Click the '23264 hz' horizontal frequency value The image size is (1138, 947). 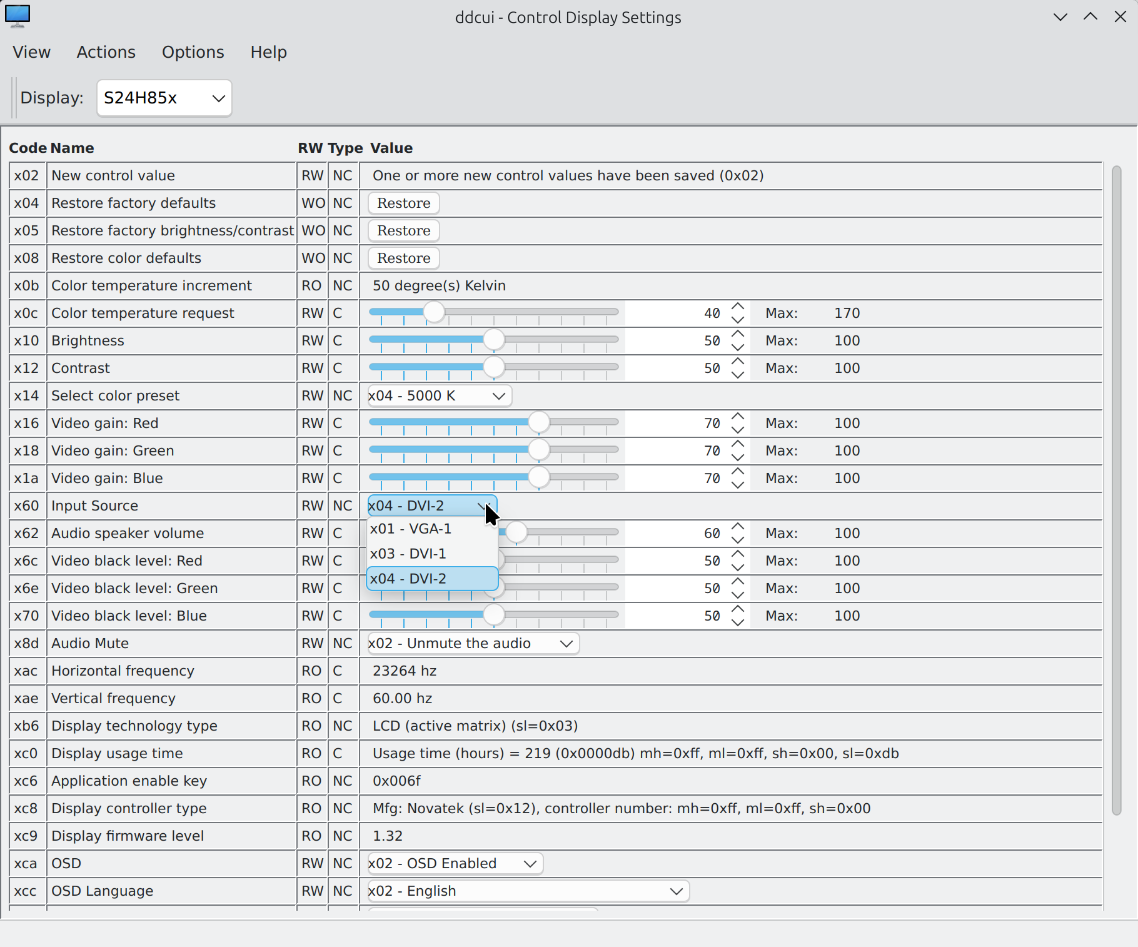pyautogui.click(x=404, y=671)
